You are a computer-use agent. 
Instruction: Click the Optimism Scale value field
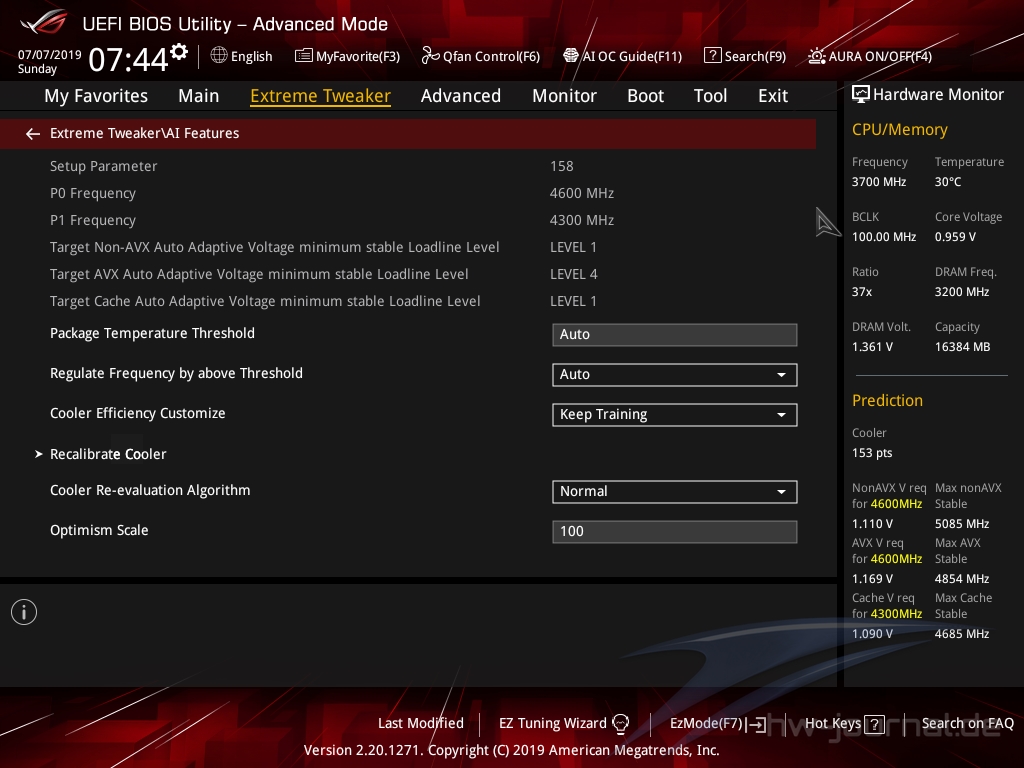click(x=675, y=532)
